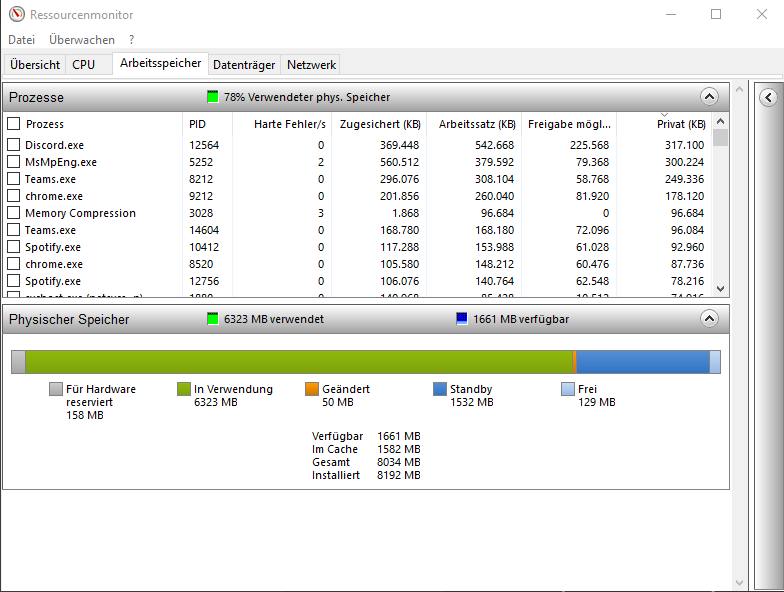Minimize the Ressourcenmonitor window

tap(671, 14)
